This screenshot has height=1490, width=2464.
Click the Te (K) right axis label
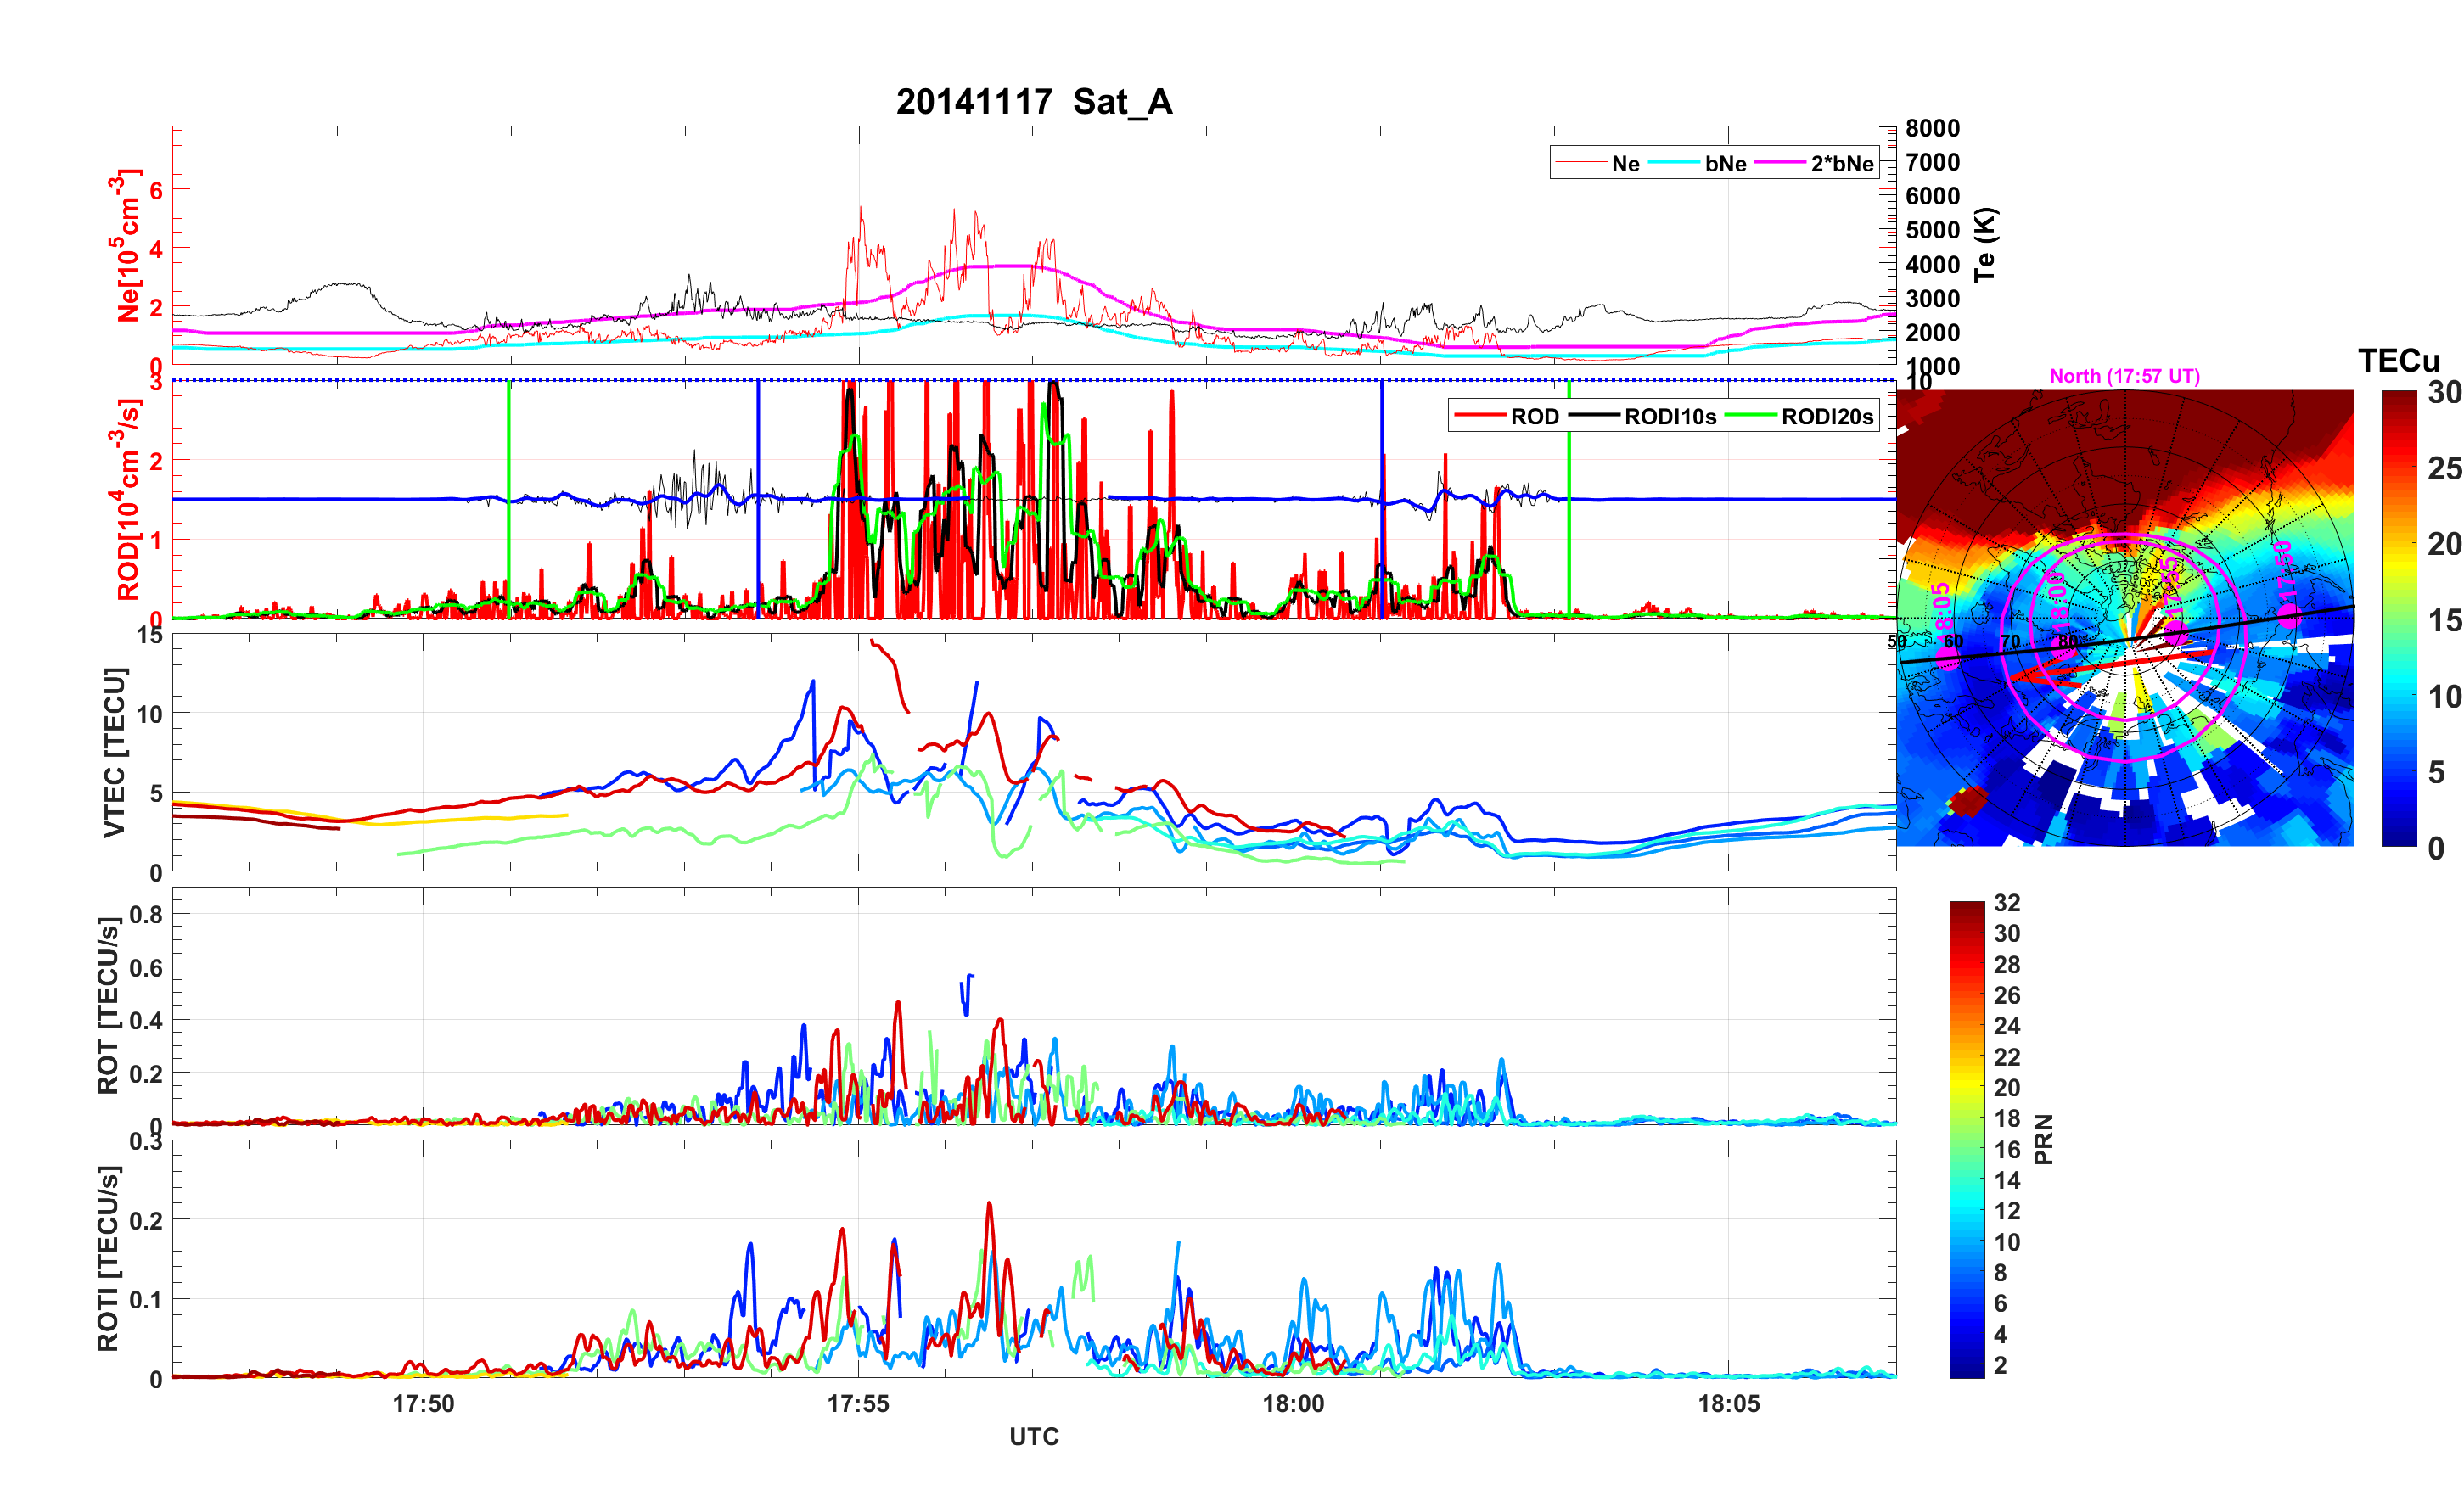(1985, 245)
